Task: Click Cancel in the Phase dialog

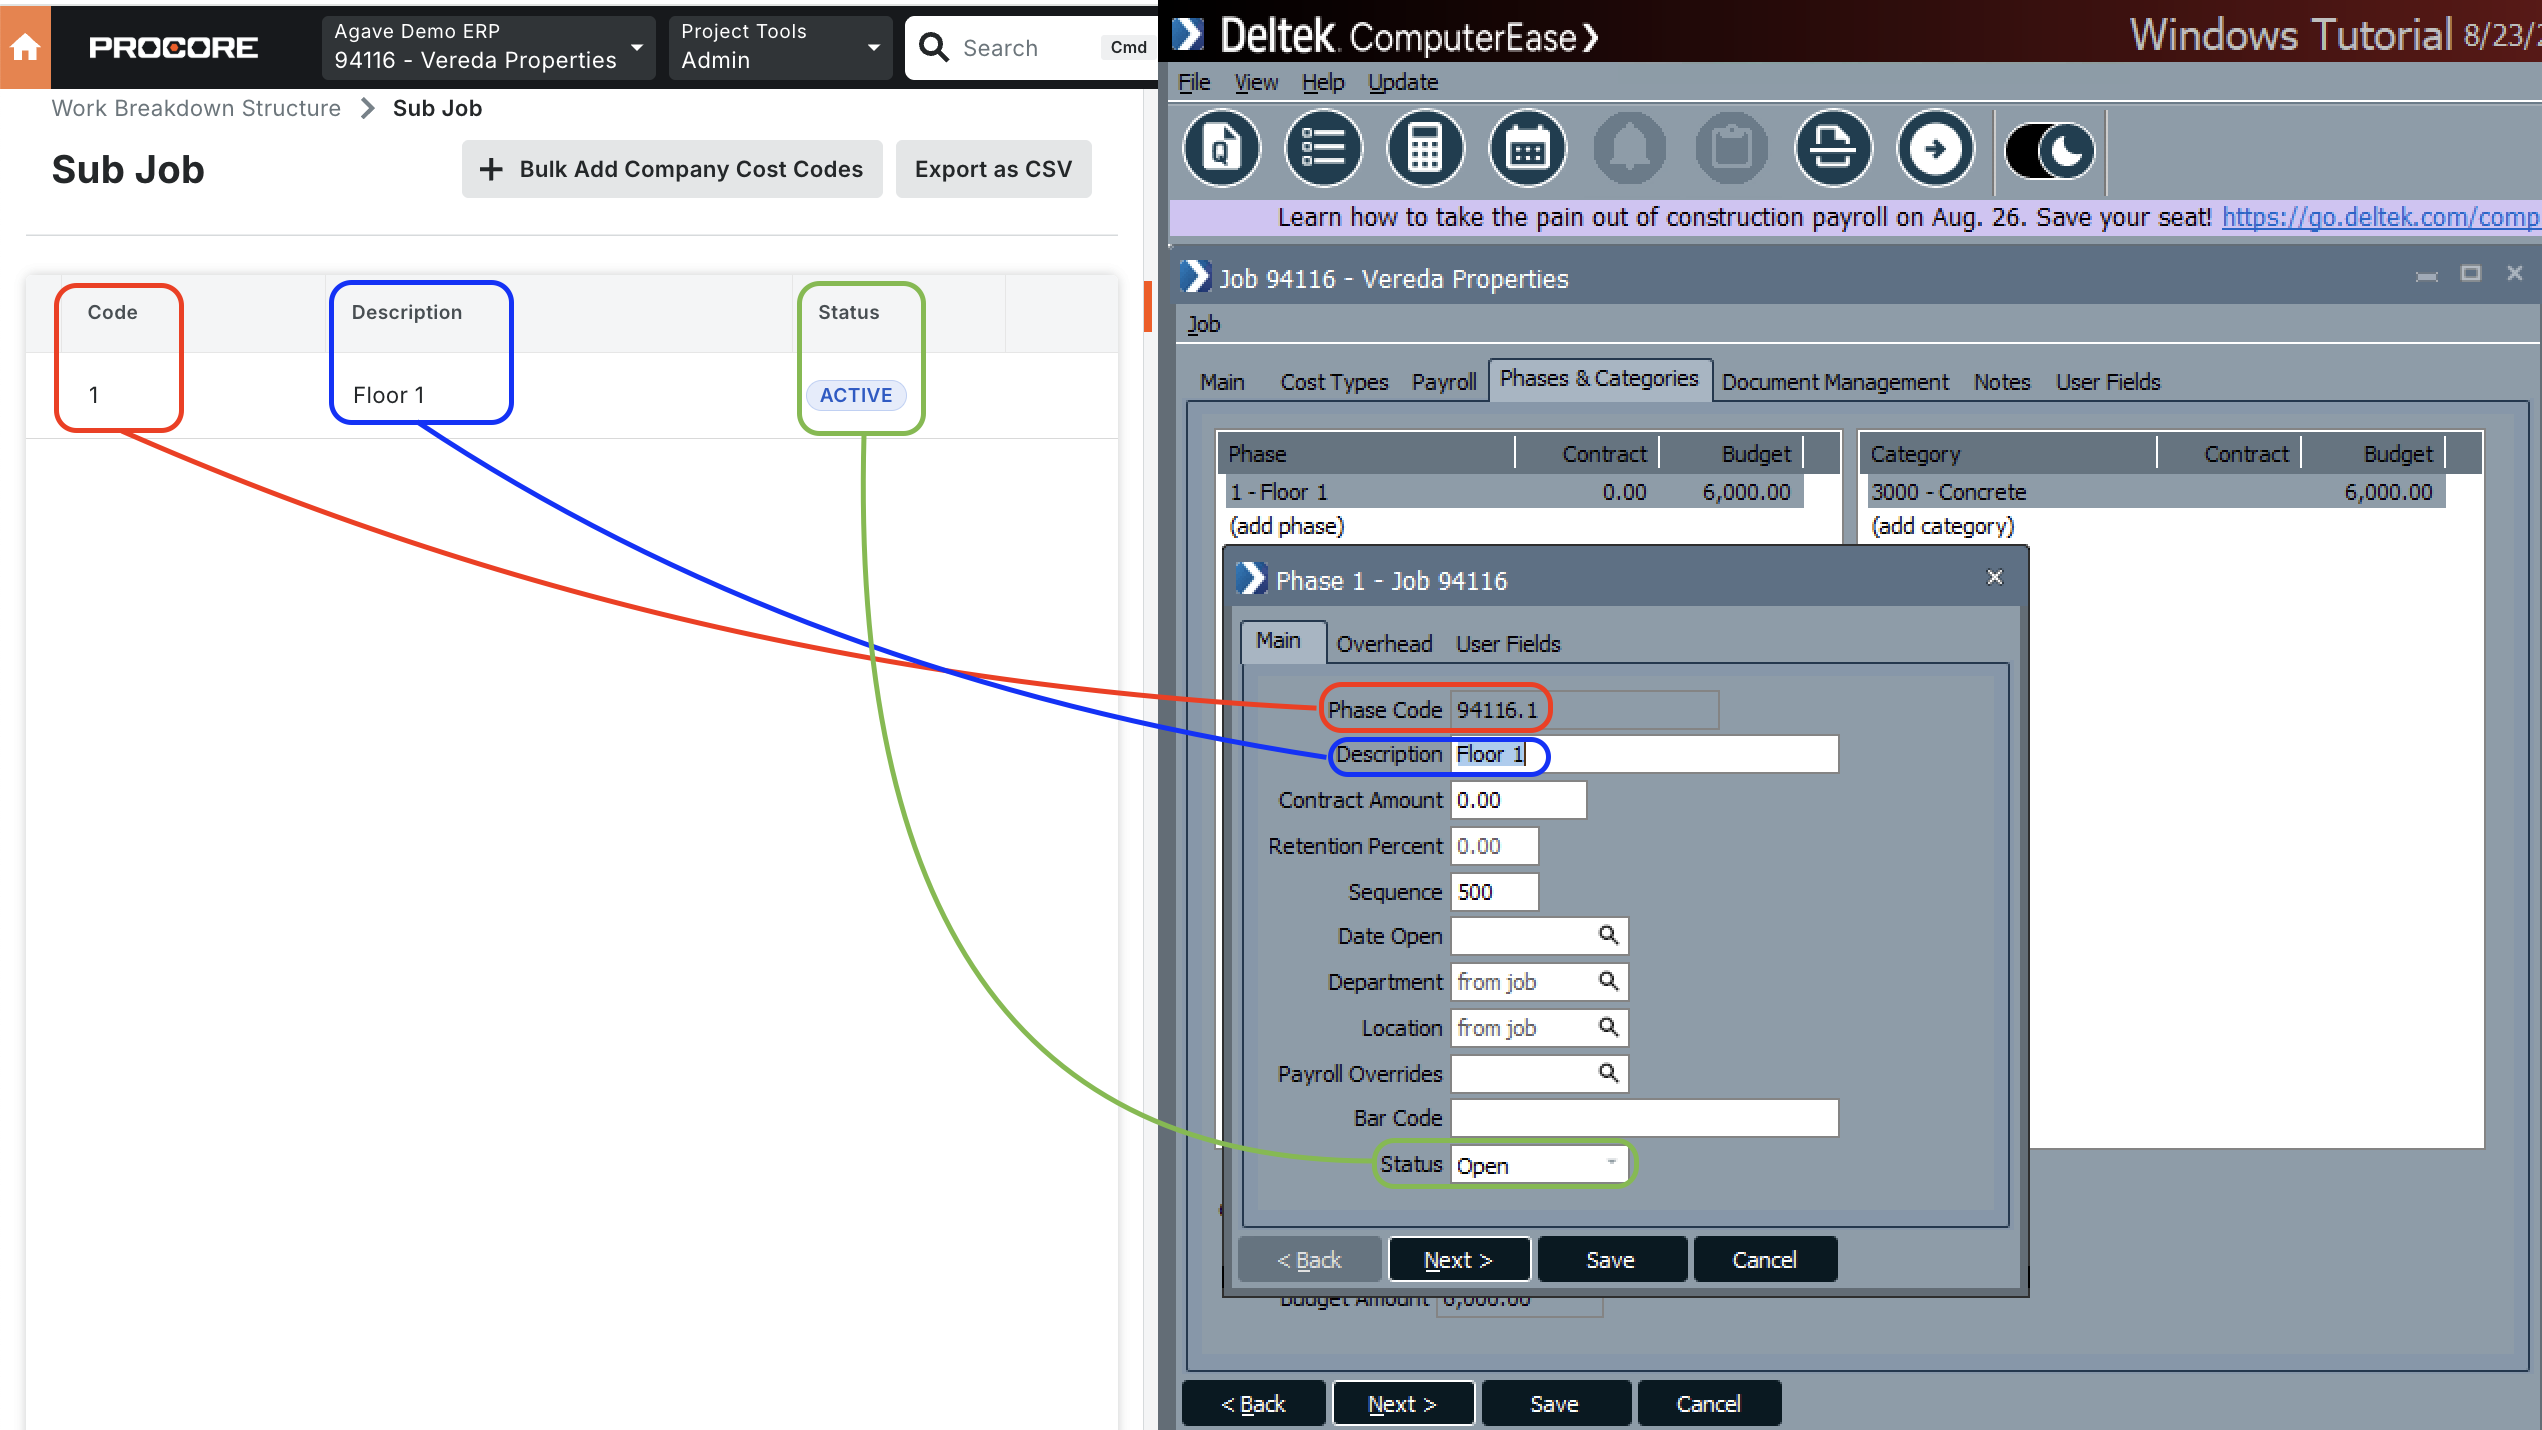Action: pos(1765,1260)
